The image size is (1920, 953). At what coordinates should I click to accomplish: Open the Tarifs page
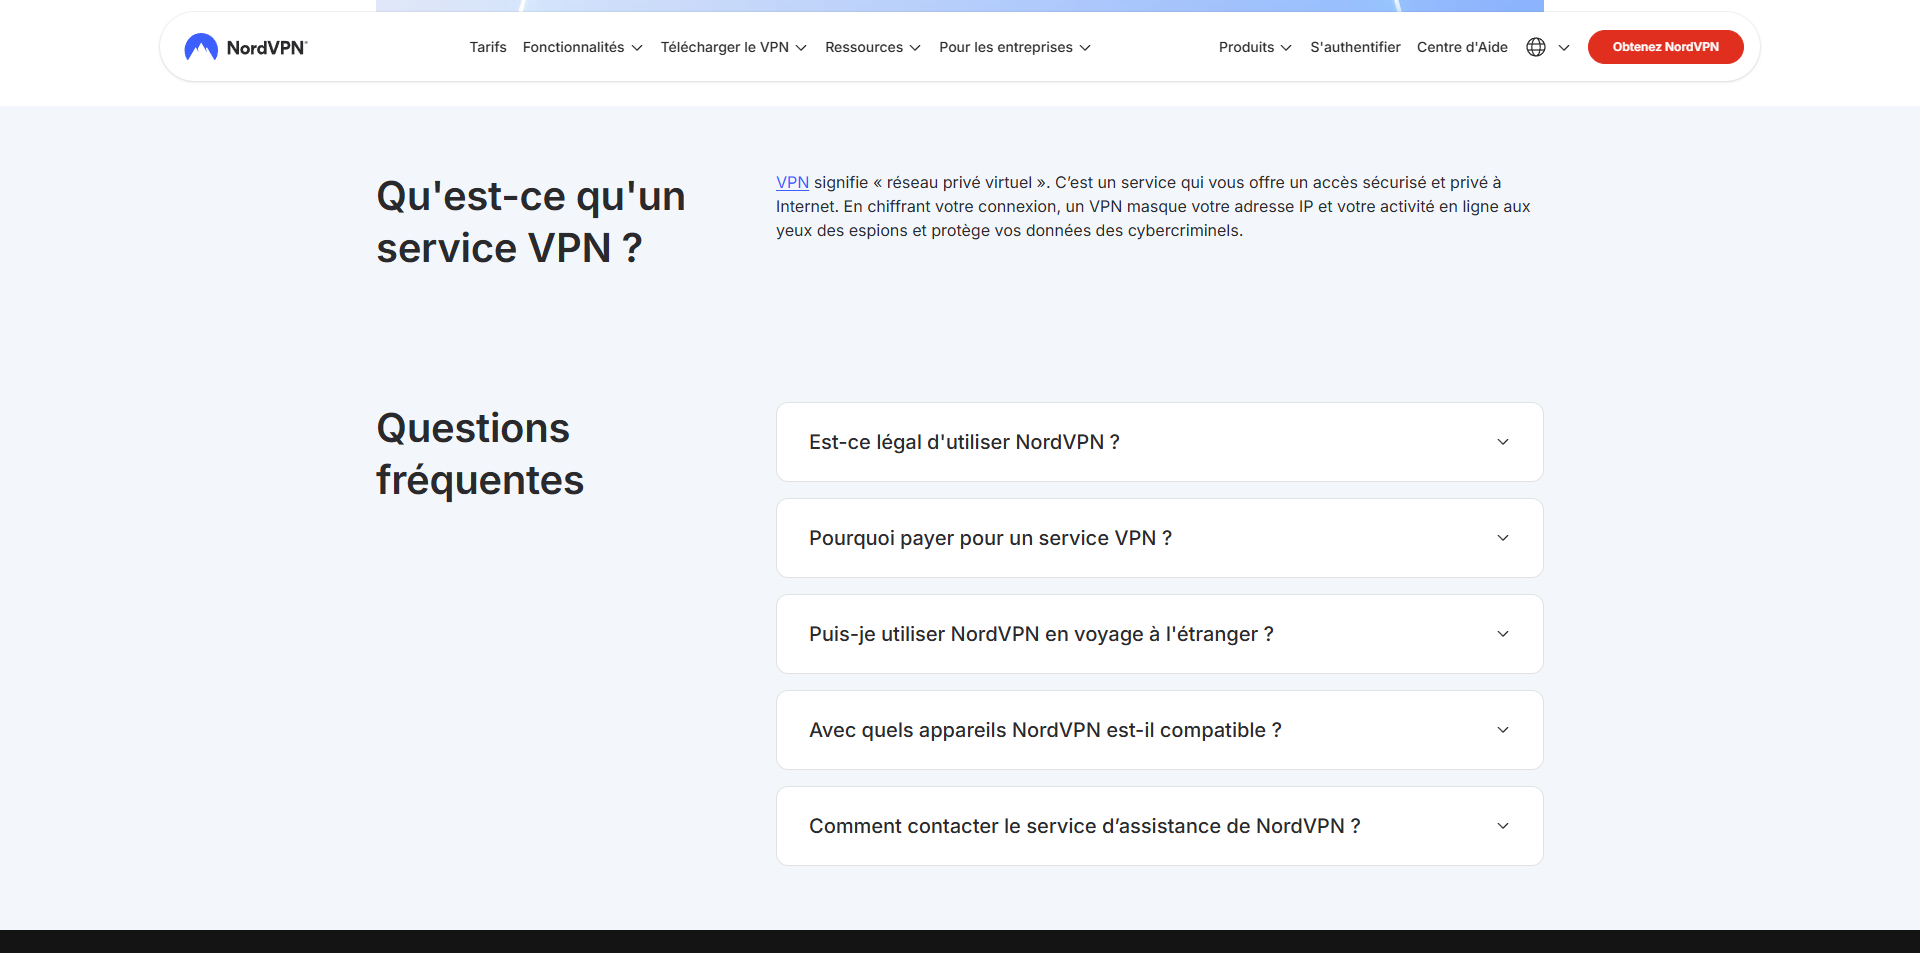tap(488, 47)
